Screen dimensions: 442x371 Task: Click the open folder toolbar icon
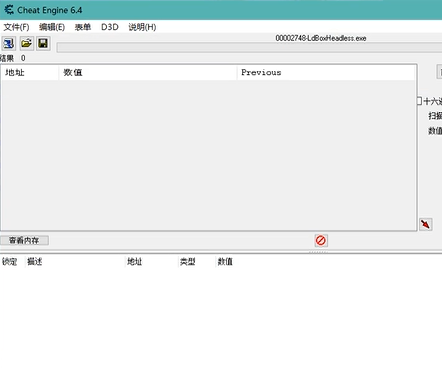[x=26, y=43]
